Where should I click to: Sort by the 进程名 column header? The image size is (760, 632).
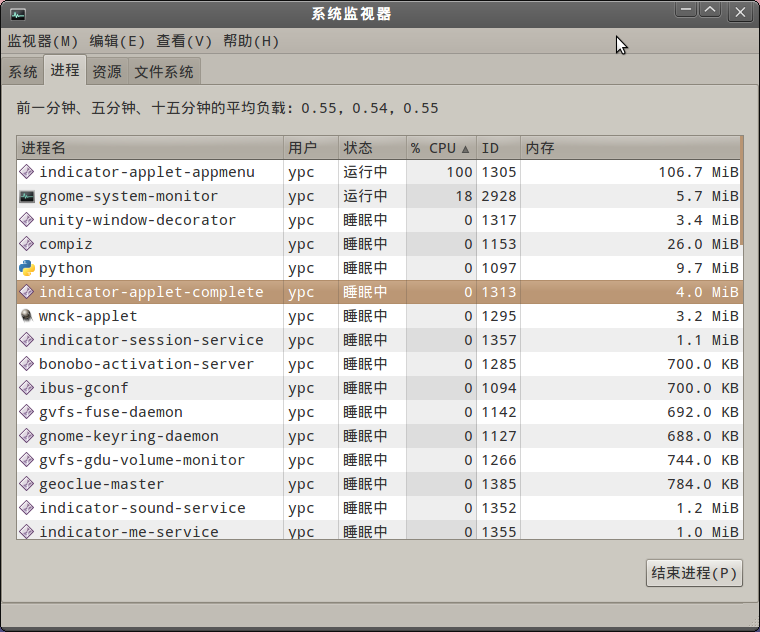[150, 148]
